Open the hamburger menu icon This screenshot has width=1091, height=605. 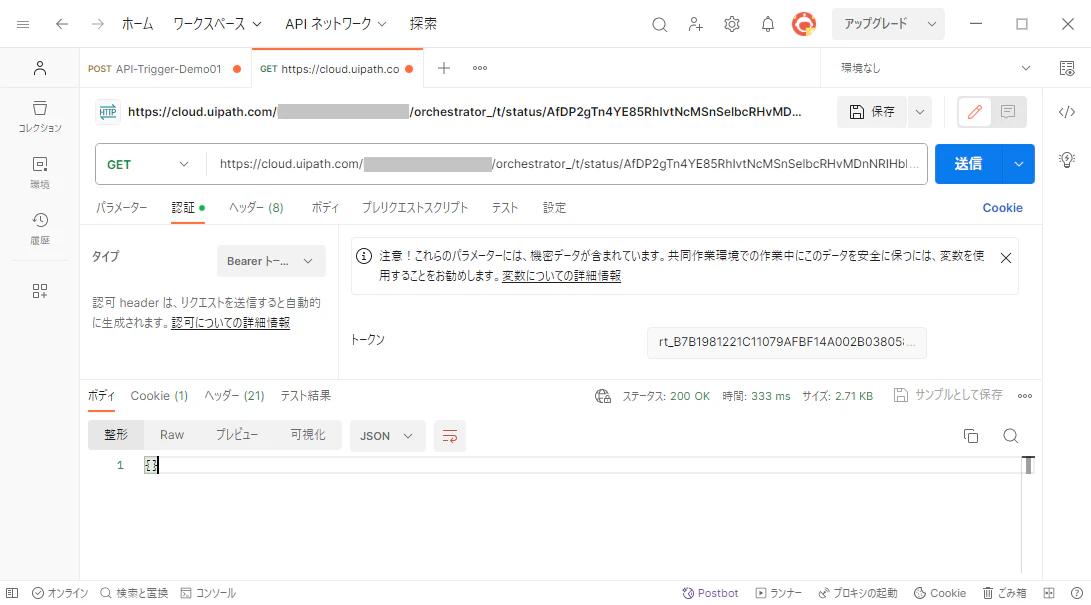23,24
